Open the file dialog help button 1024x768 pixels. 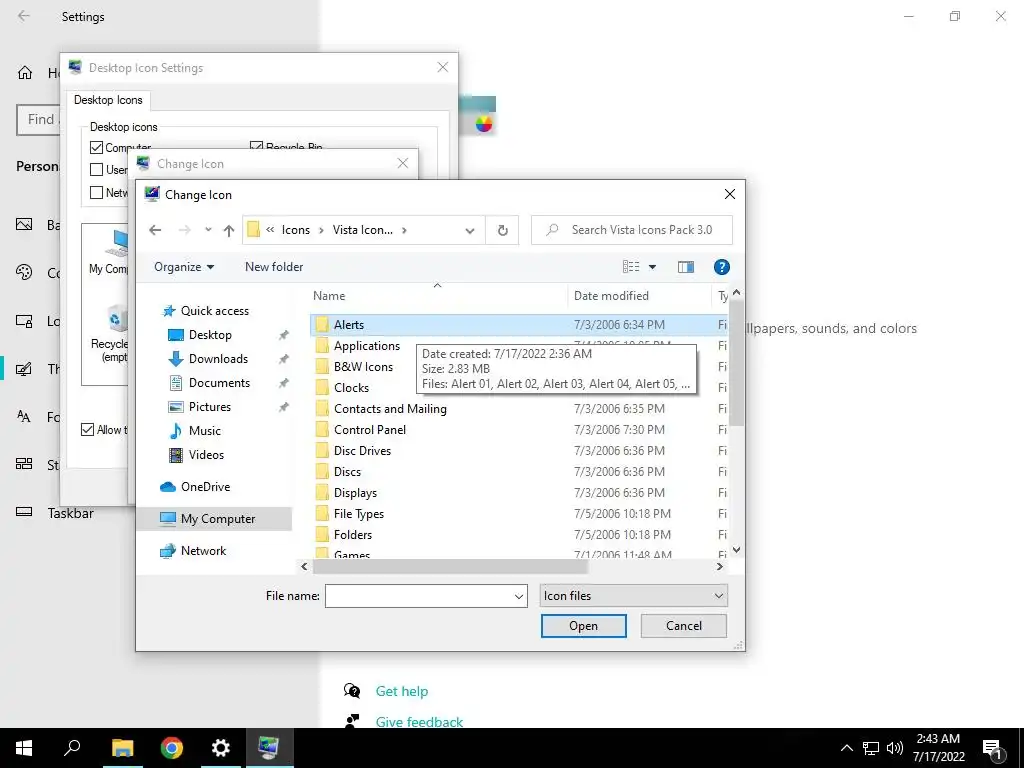point(722,267)
